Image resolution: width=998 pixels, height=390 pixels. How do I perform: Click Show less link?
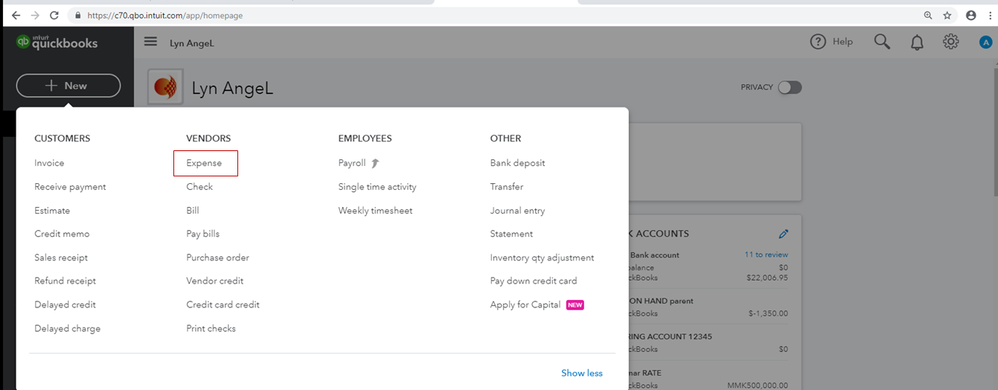pyautogui.click(x=582, y=373)
